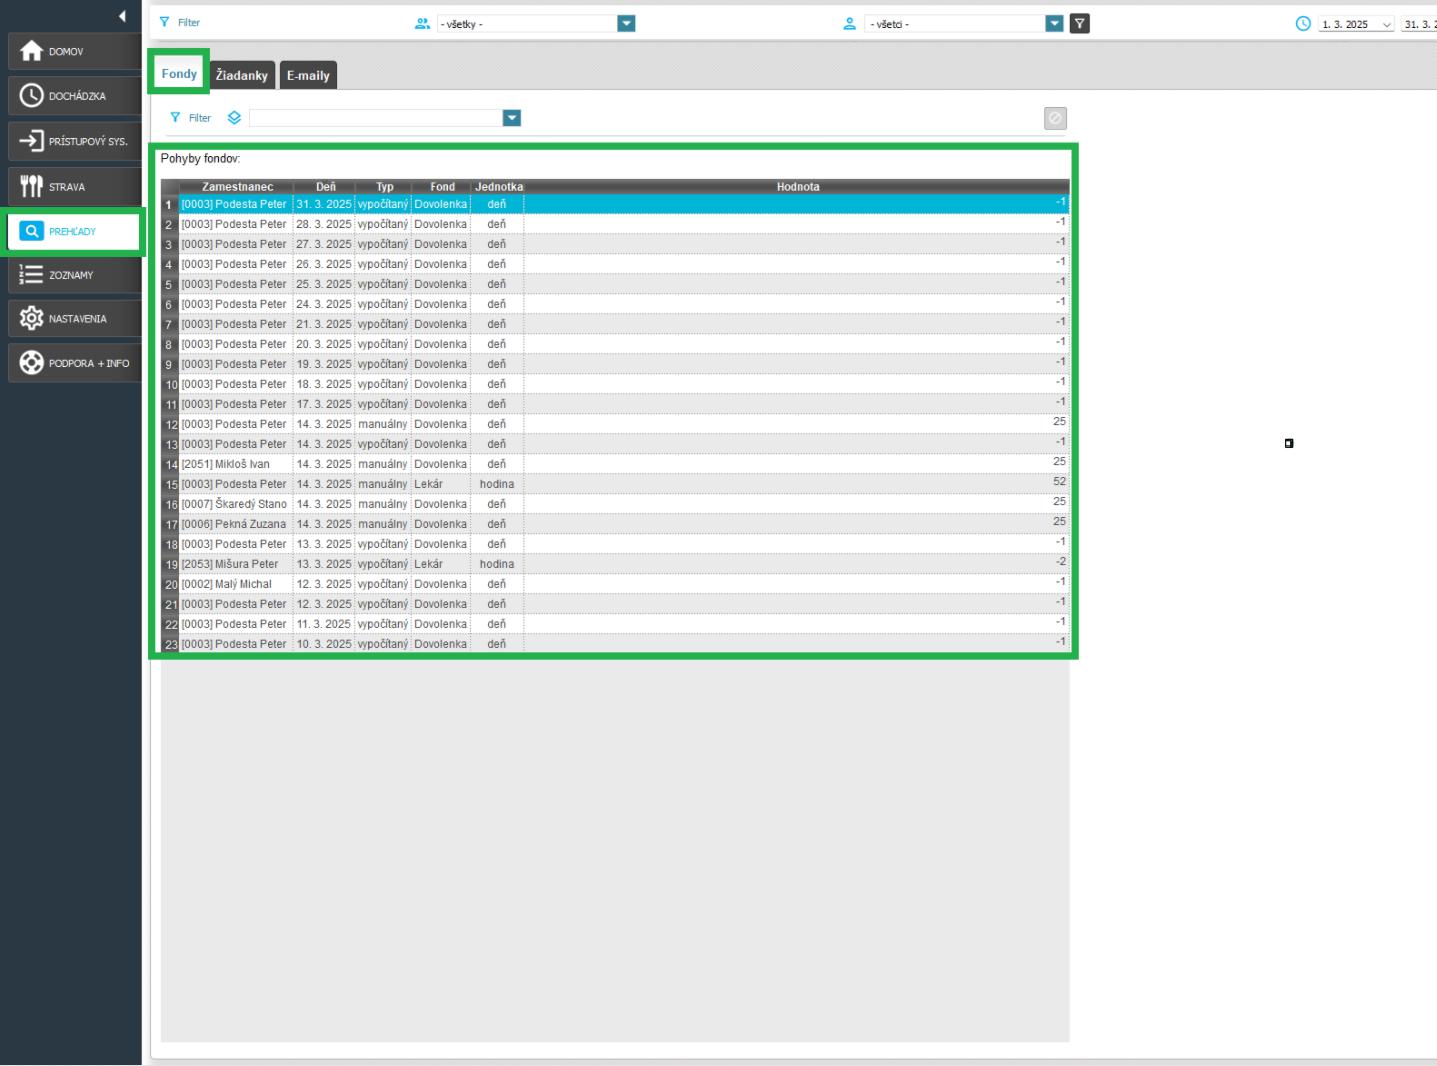Click the Hodnota column header
Screen dimensions: 1437x1066
tap(797, 187)
